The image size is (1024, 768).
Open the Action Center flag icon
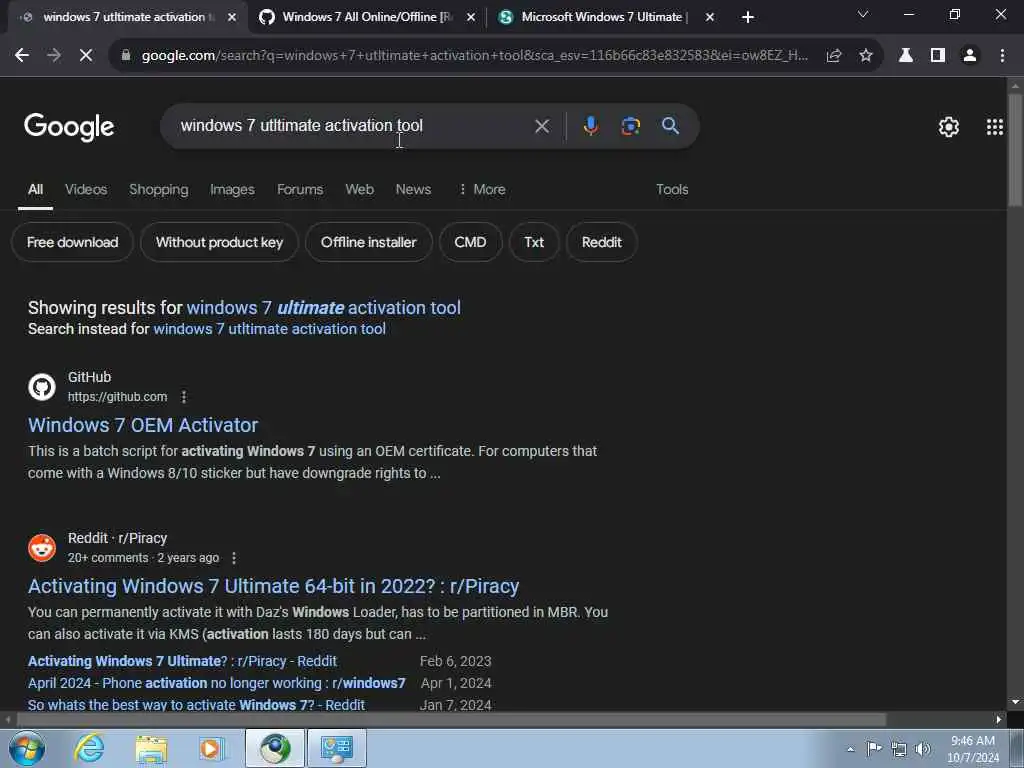tap(874, 749)
